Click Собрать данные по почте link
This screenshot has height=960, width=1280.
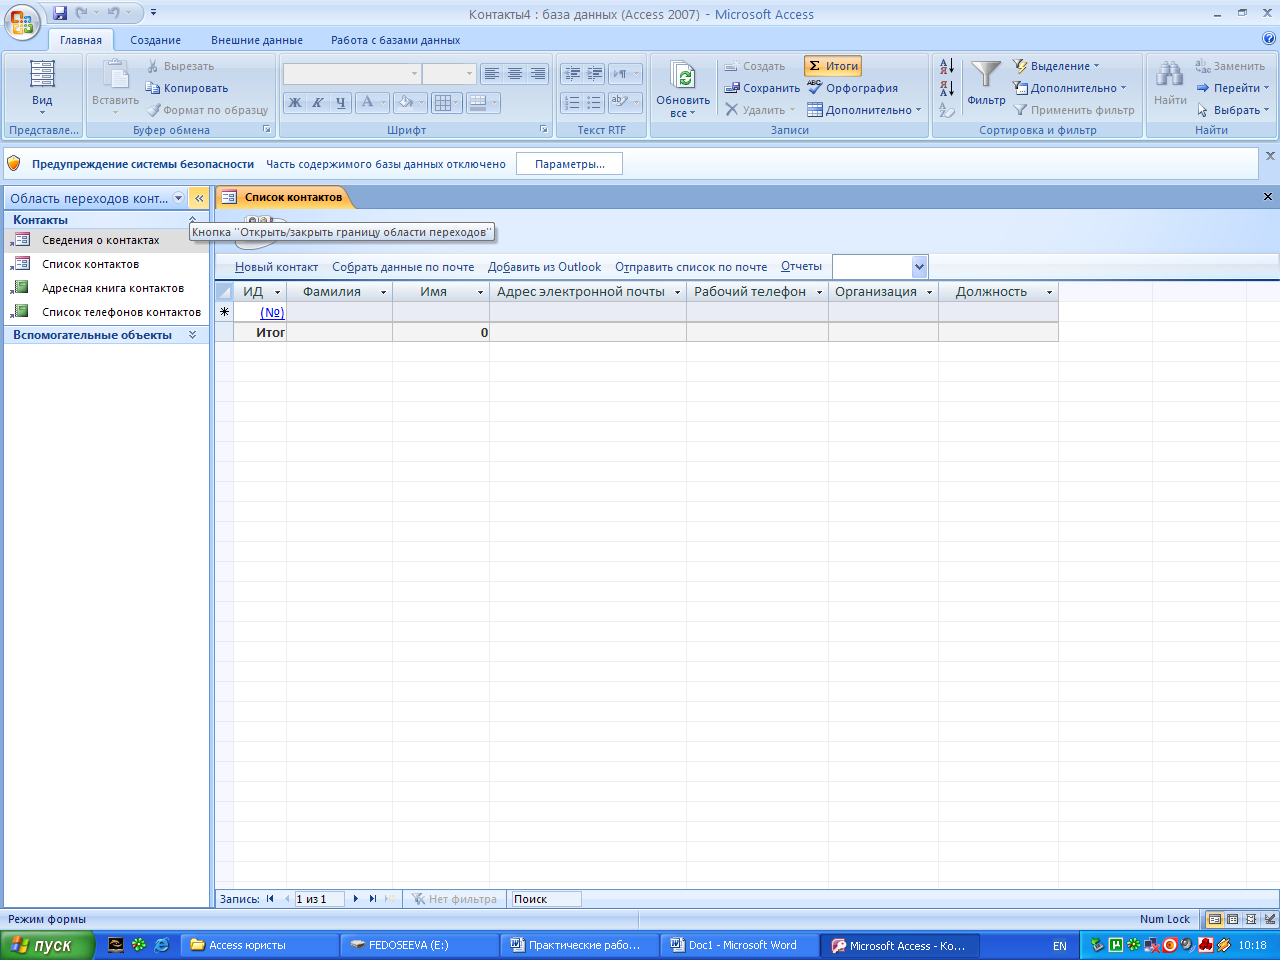click(403, 267)
